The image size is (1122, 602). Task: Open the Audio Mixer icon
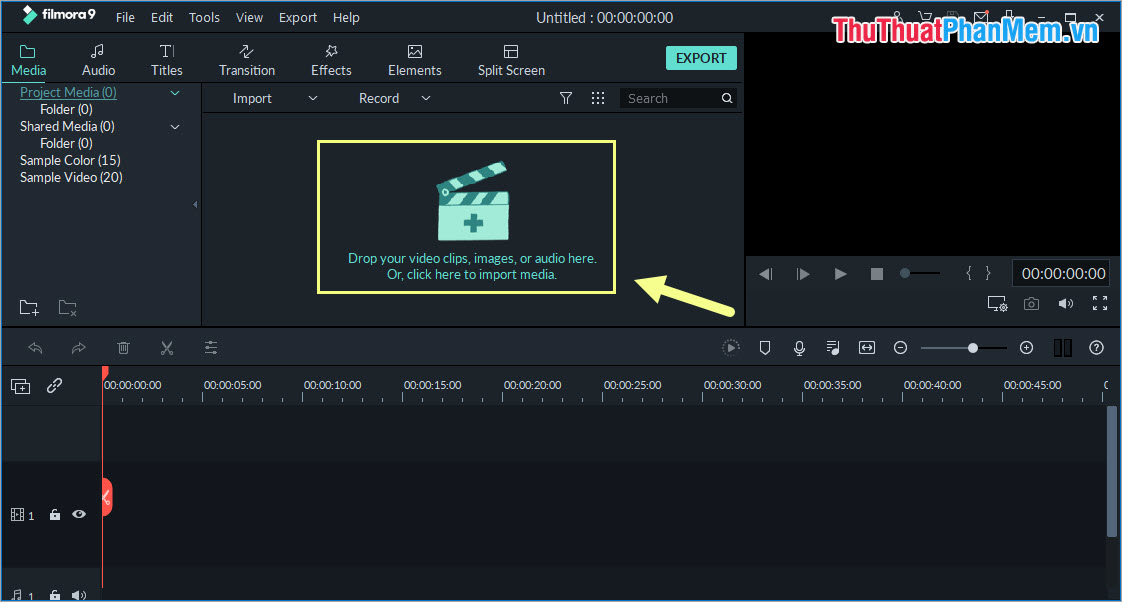[832, 347]
